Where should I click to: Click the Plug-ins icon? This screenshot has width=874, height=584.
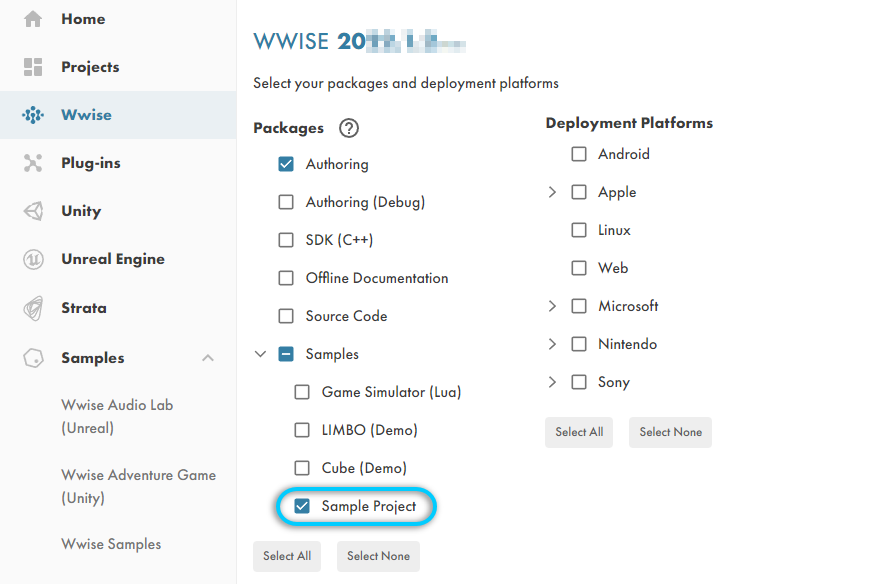point(33,163)
